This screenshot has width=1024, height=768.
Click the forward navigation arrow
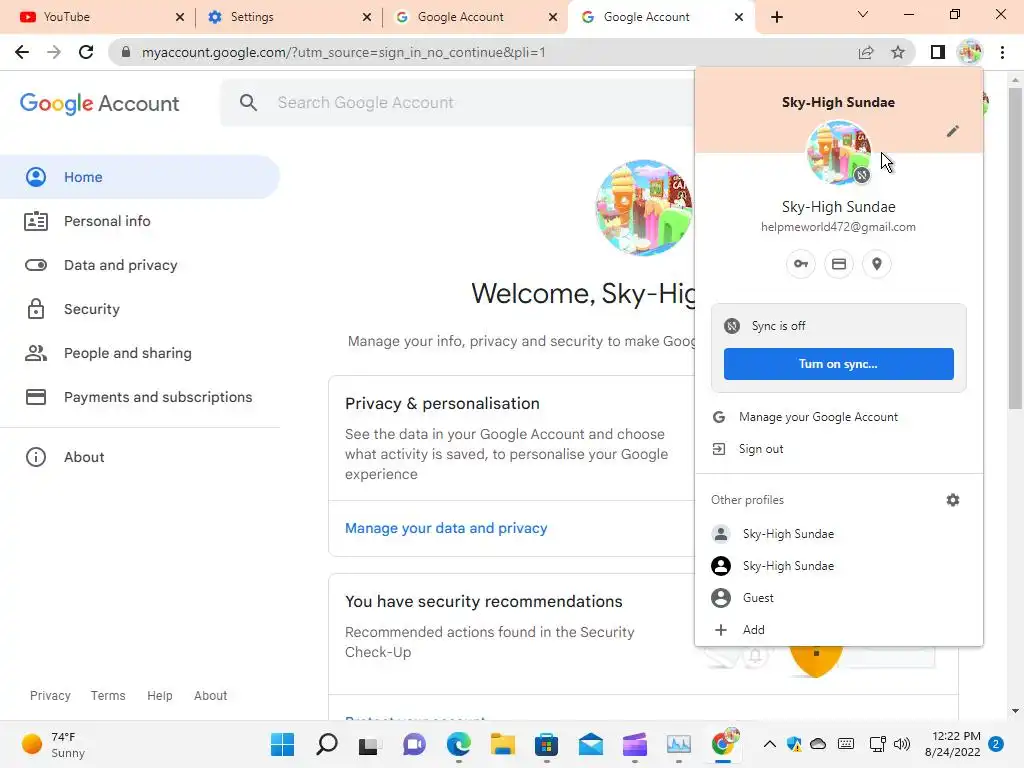pyautogui.click(x=54, y=52)
